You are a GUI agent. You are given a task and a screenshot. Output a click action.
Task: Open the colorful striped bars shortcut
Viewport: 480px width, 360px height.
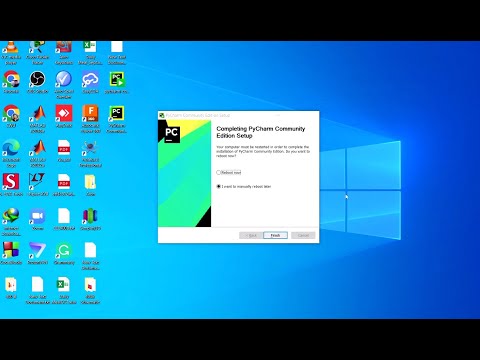90,219
